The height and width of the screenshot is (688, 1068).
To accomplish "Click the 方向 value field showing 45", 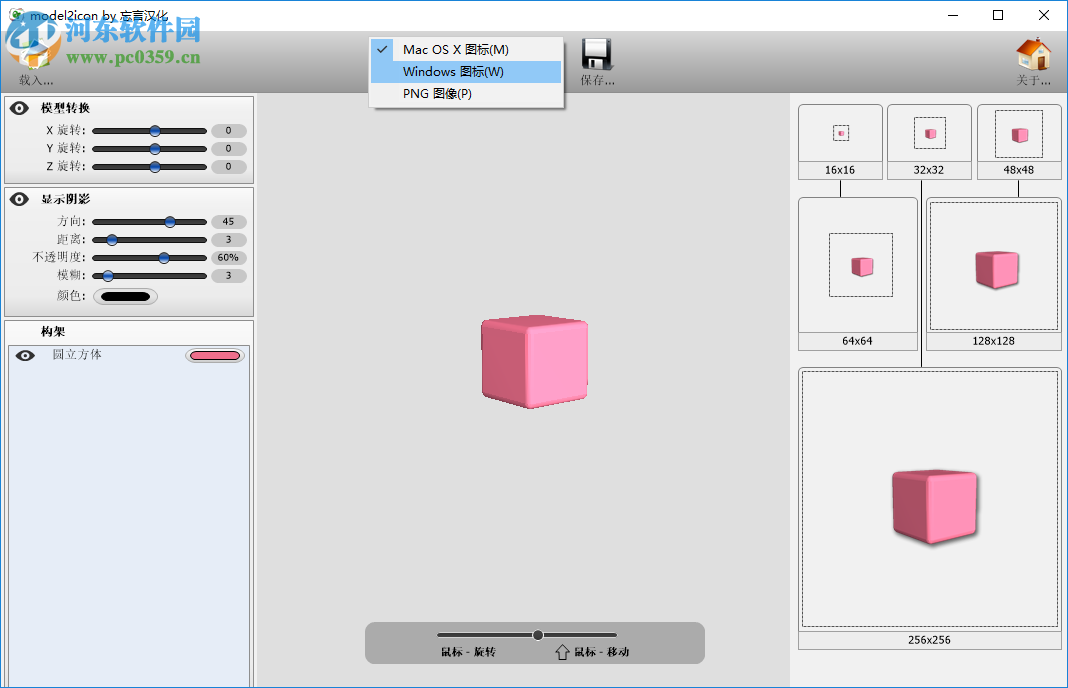I will (228, 221).
